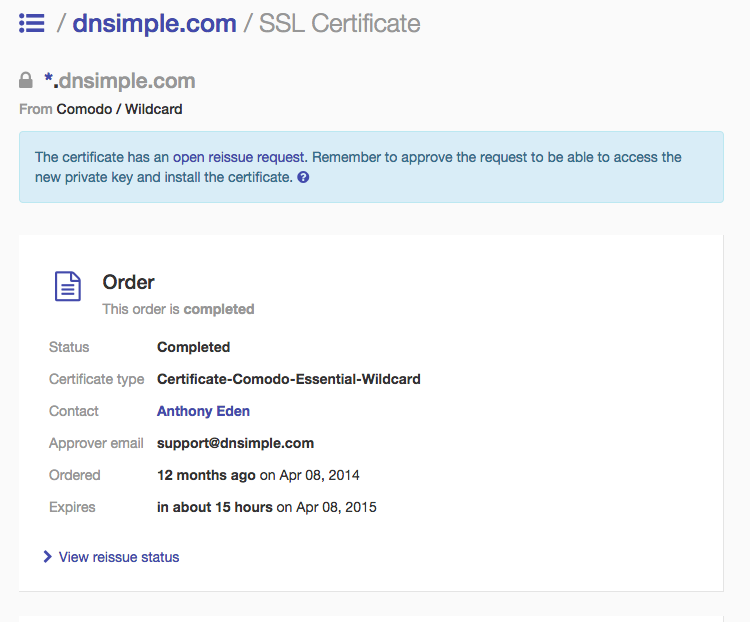Click the Approver email label
The width and height of the screenshot is (750, 622).
[x=96, y=443]
